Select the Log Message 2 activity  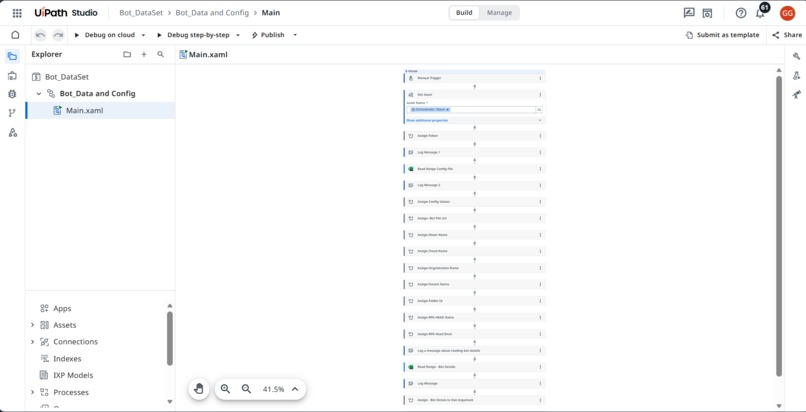[474, 185]
